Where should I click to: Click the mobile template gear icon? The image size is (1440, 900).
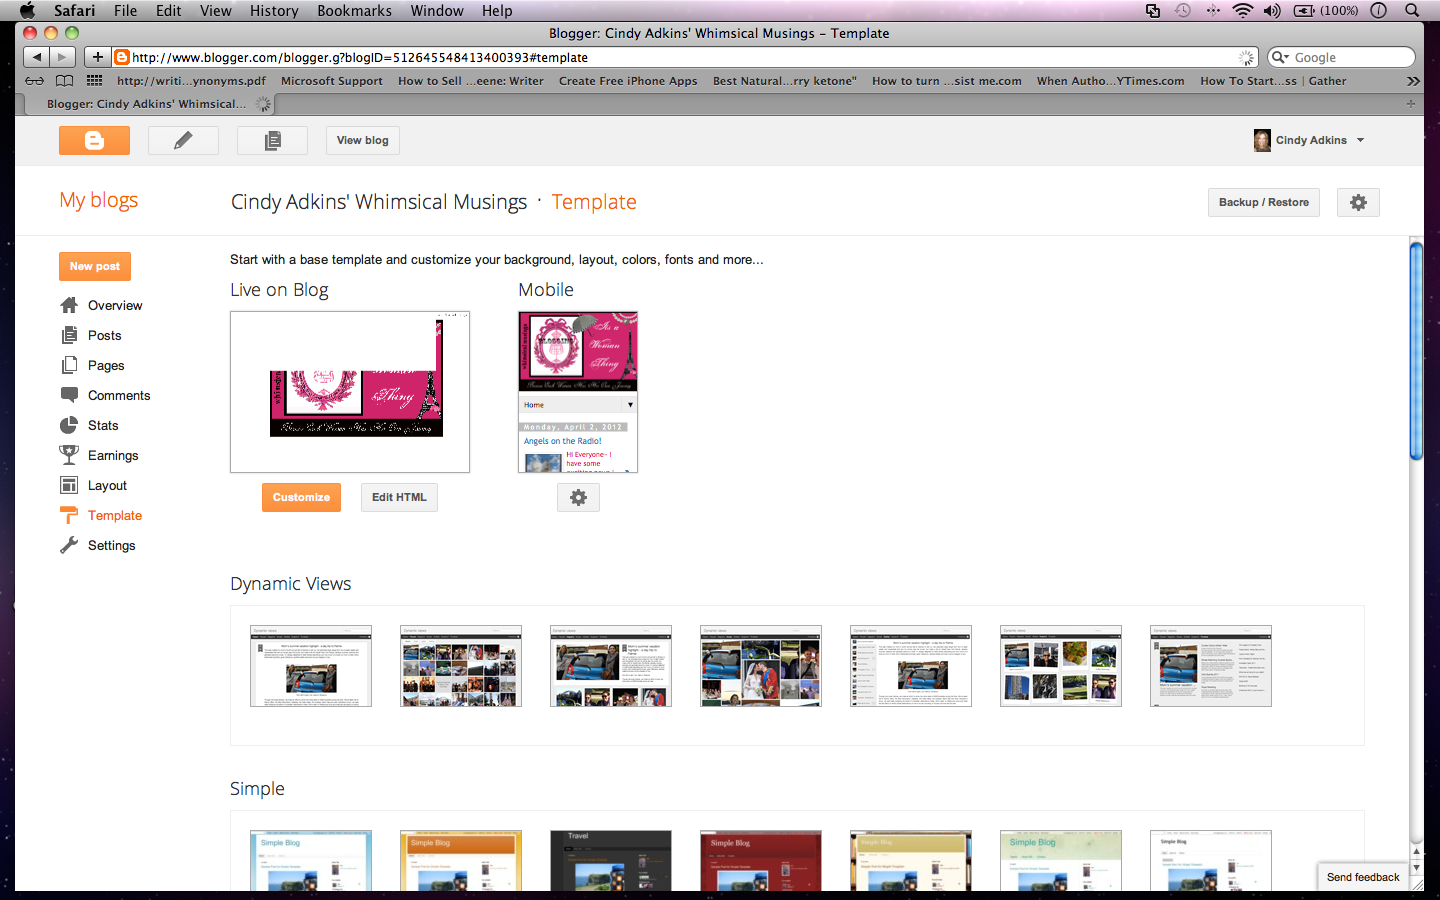pyautogui.click(x=578, y=497)
